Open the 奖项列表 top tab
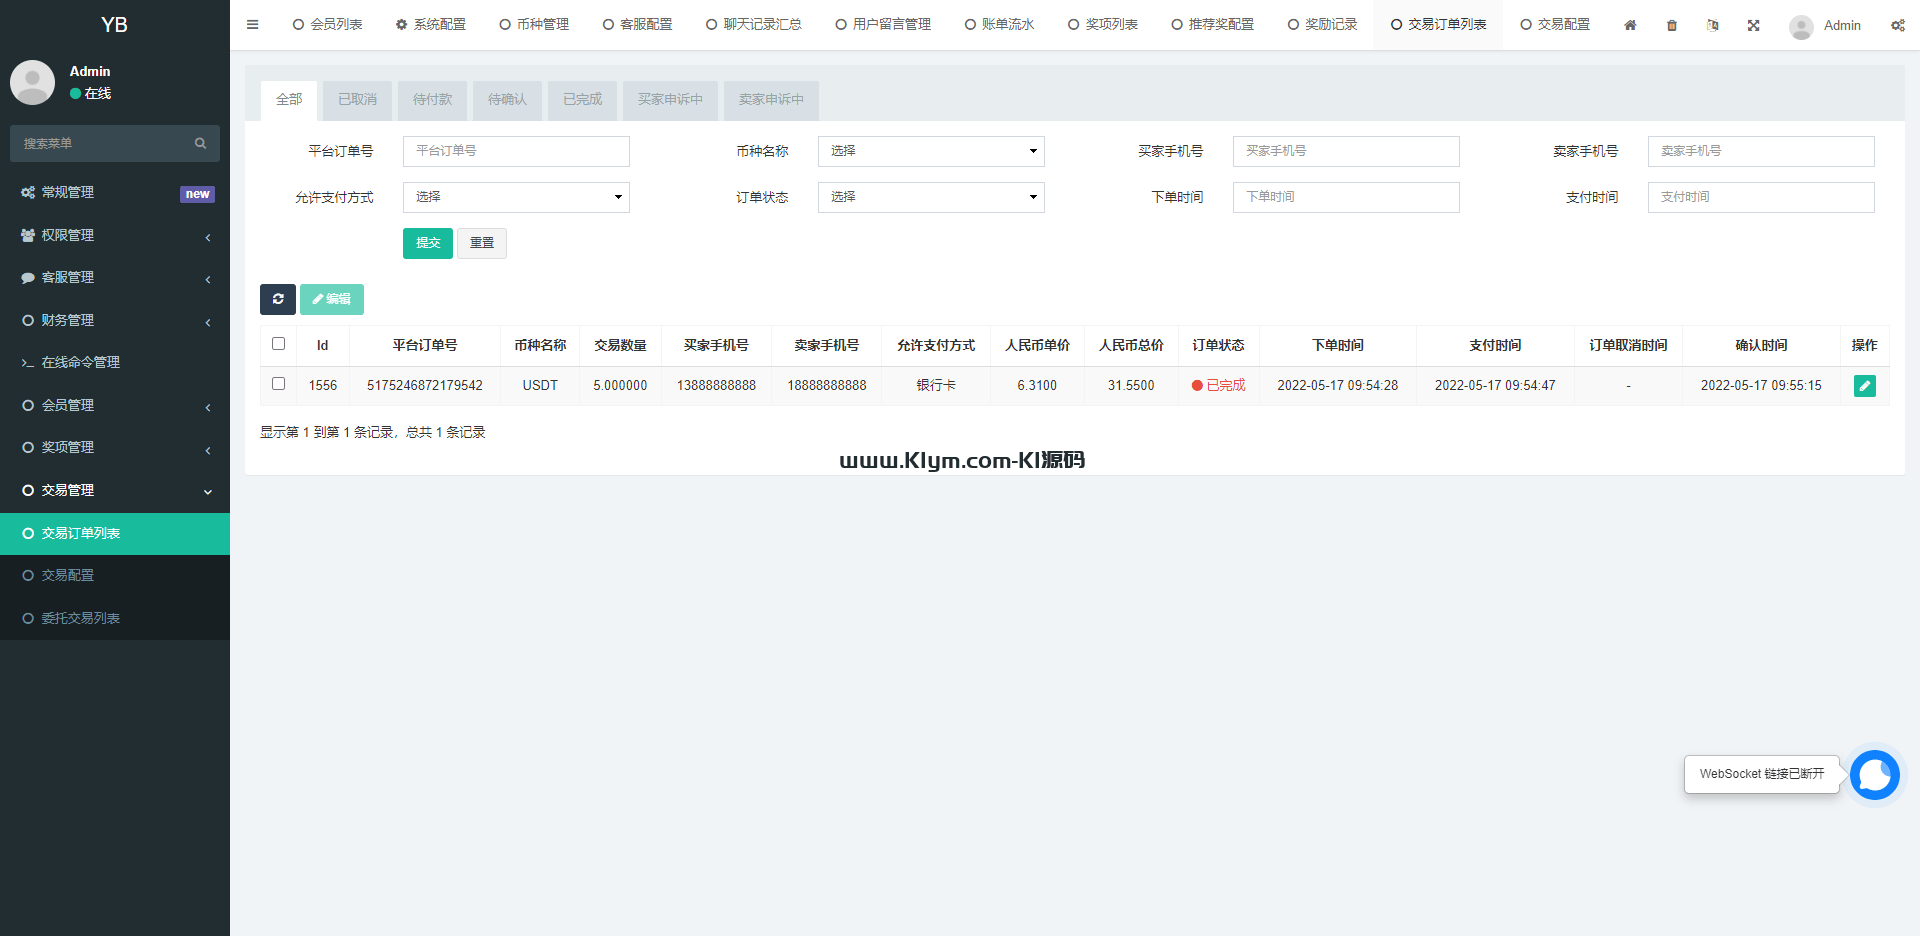Screen dimensions: 1920x936 (1103, 25)
